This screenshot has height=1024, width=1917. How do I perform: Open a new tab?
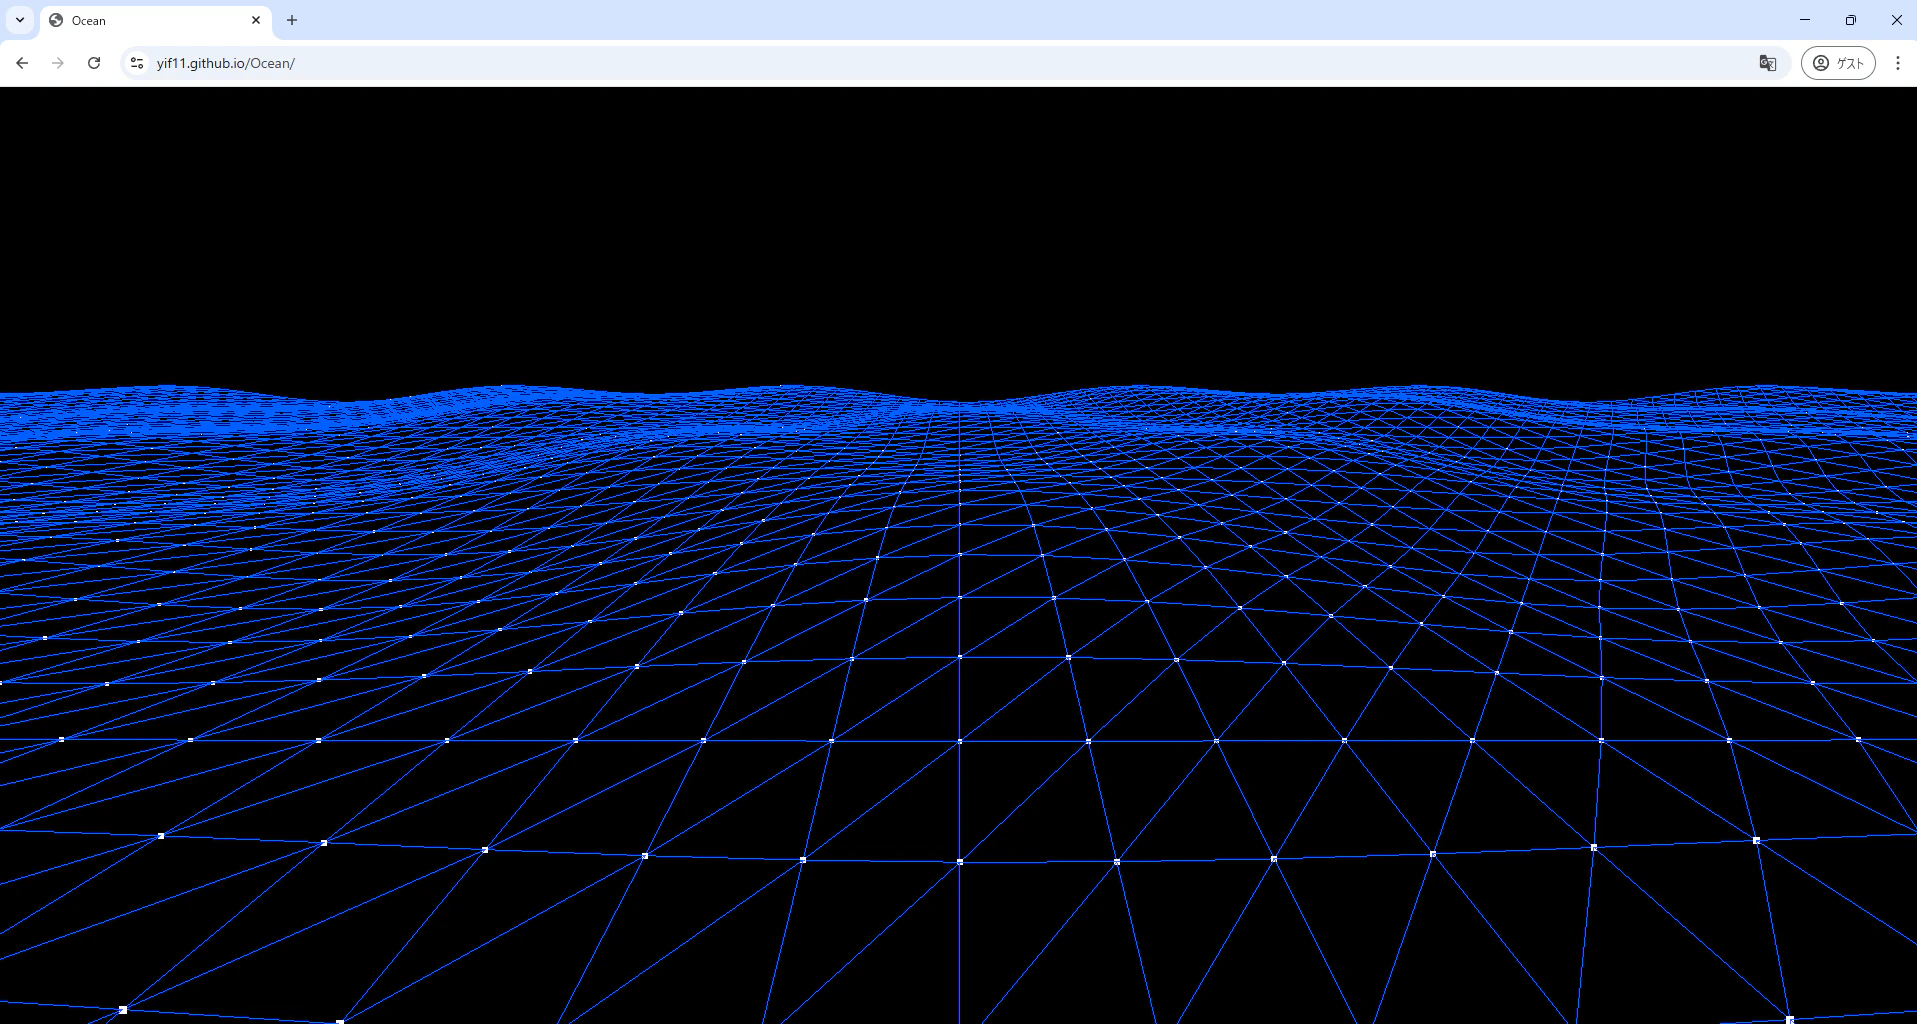pos(292,20)
